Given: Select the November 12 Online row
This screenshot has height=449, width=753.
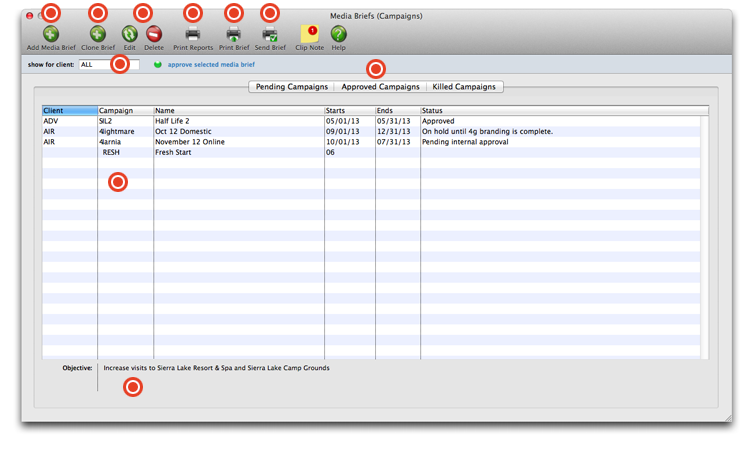Looking at the screenshot, I should [238, 142].
